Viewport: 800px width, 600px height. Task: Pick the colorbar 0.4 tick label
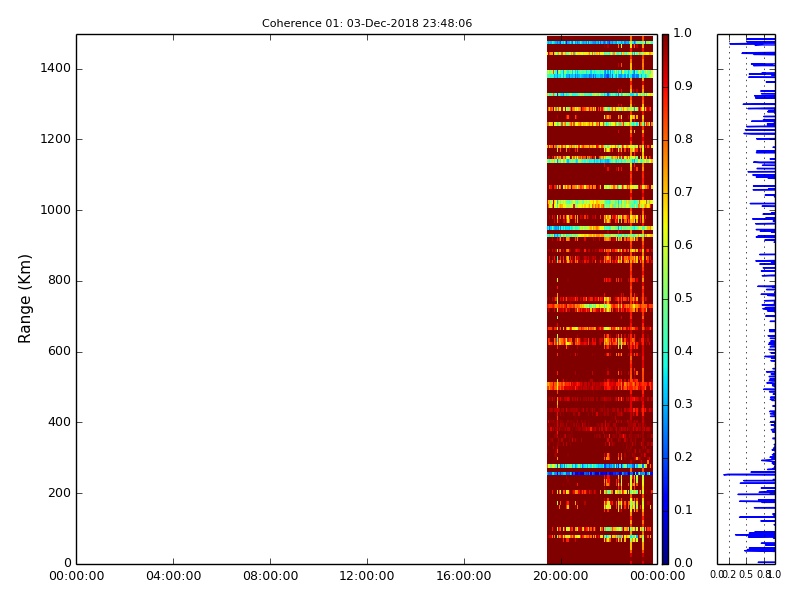click(683, 351)
